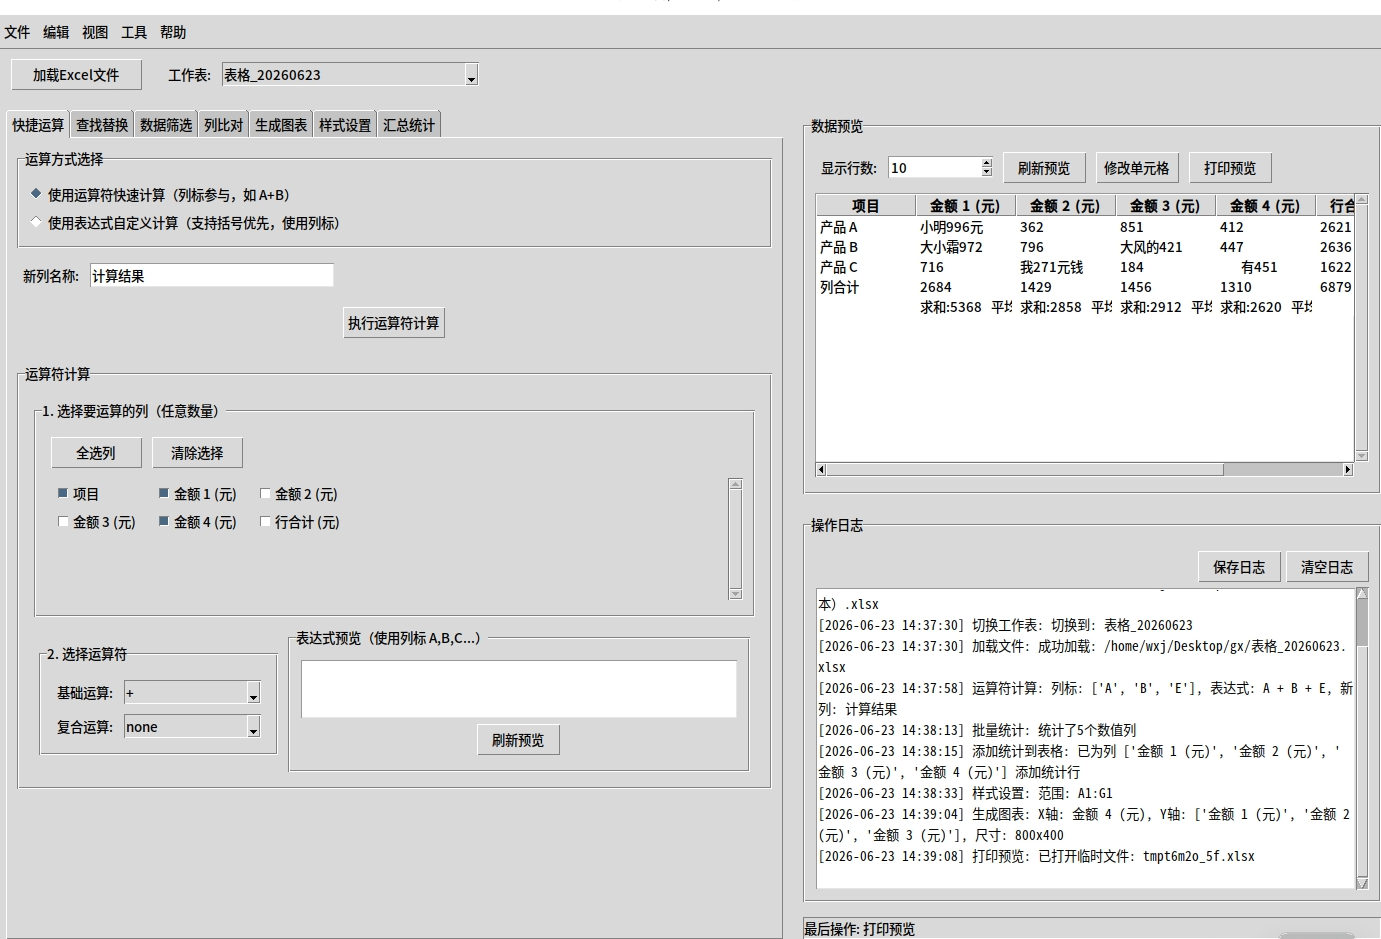Click the column list scrollbar down arrow
The width and height of the screenshot is (1381, 939).
click(x=736, y=594)
